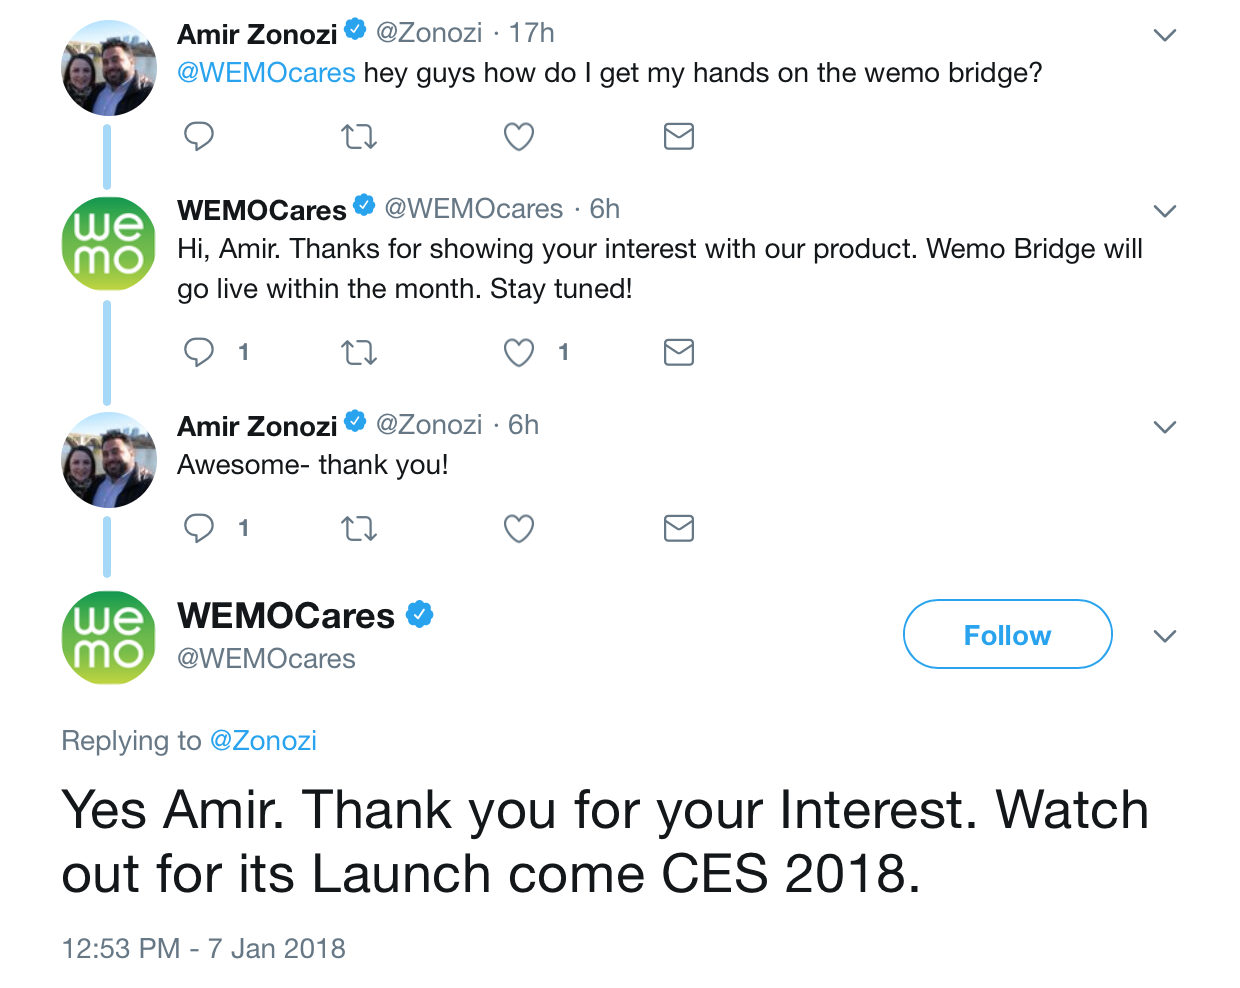
Task: Open Amir Zonozi's profile photo on first tweet
Action: coord(109,68)
